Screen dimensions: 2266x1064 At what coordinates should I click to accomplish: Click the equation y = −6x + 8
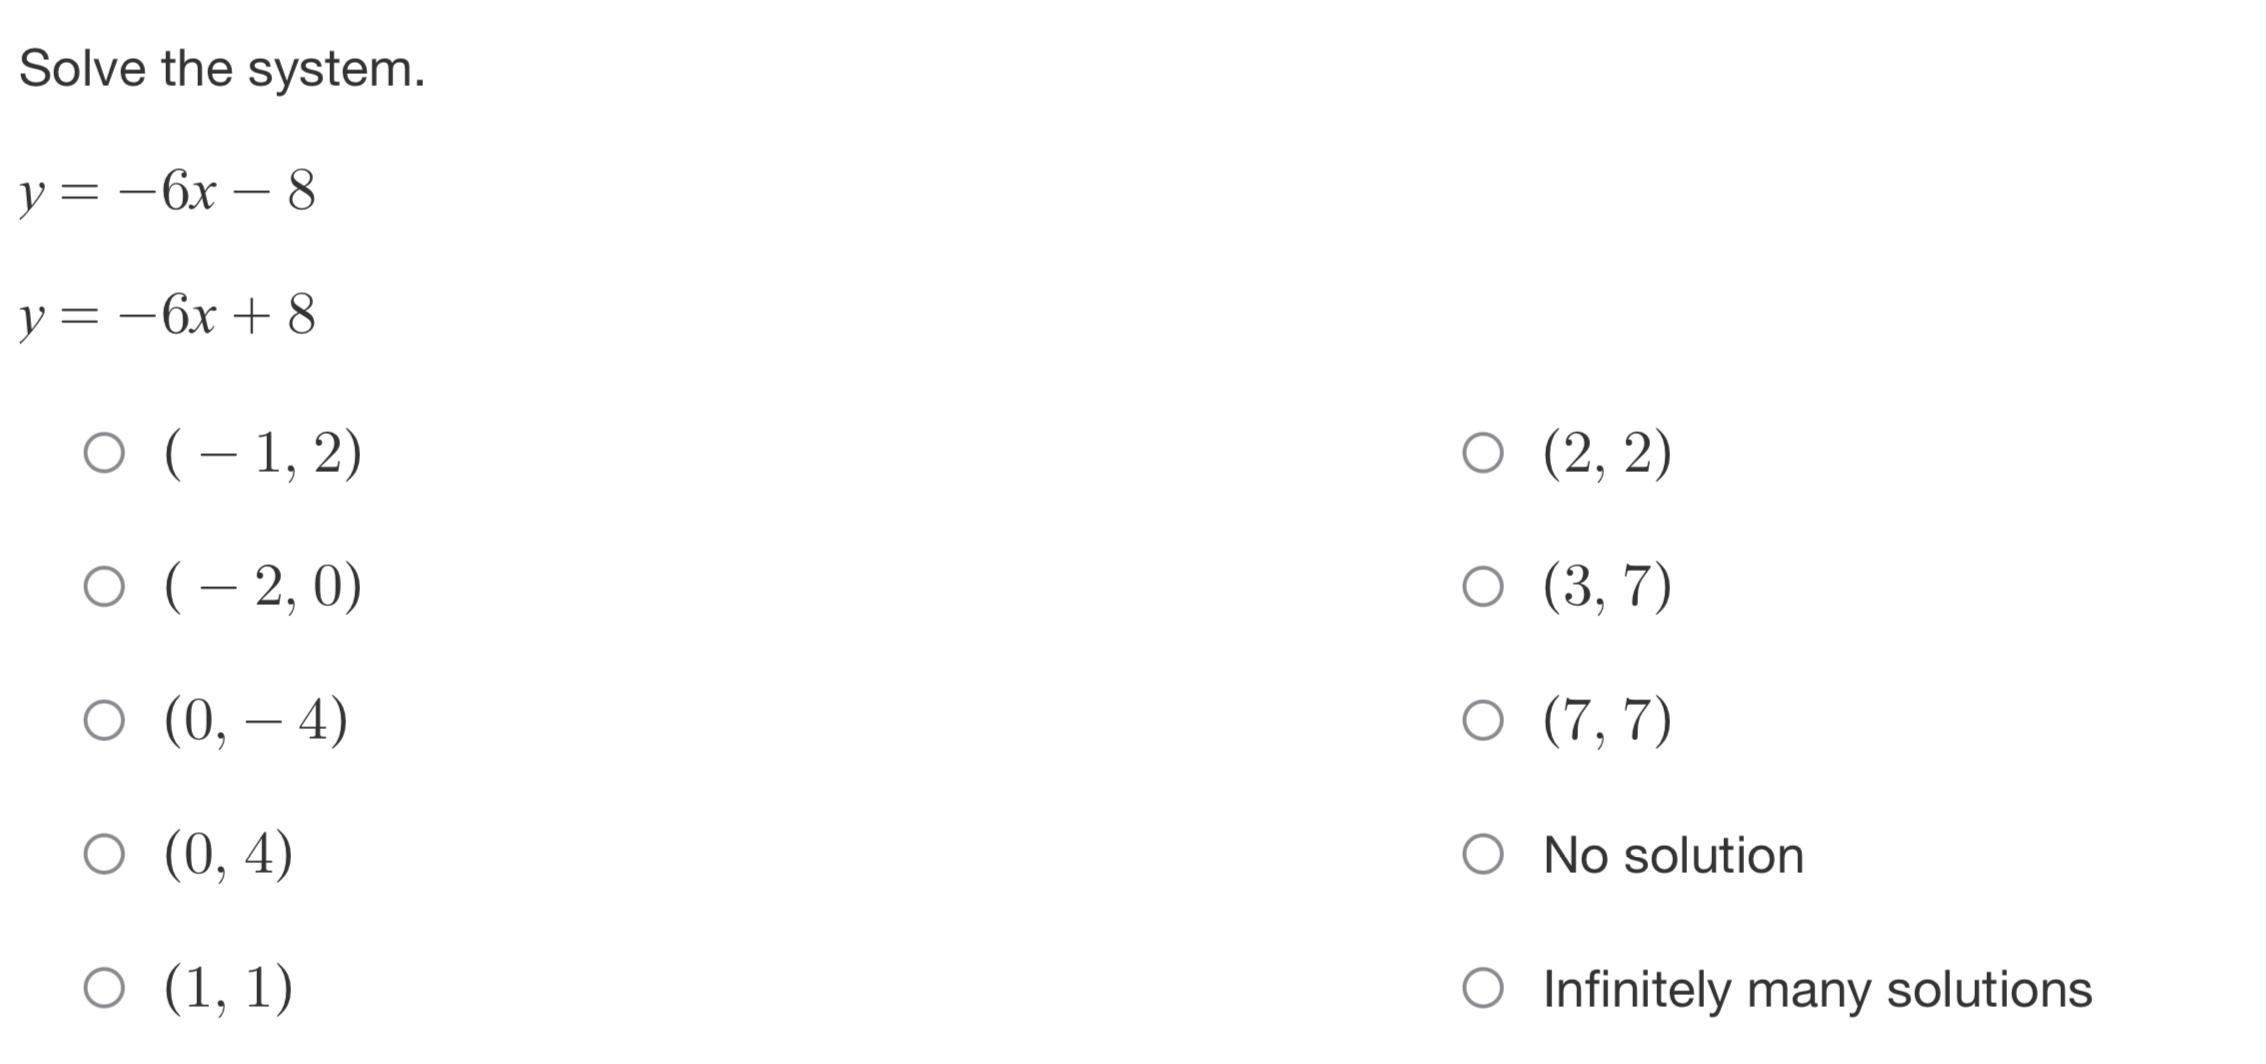click(168, 315)
